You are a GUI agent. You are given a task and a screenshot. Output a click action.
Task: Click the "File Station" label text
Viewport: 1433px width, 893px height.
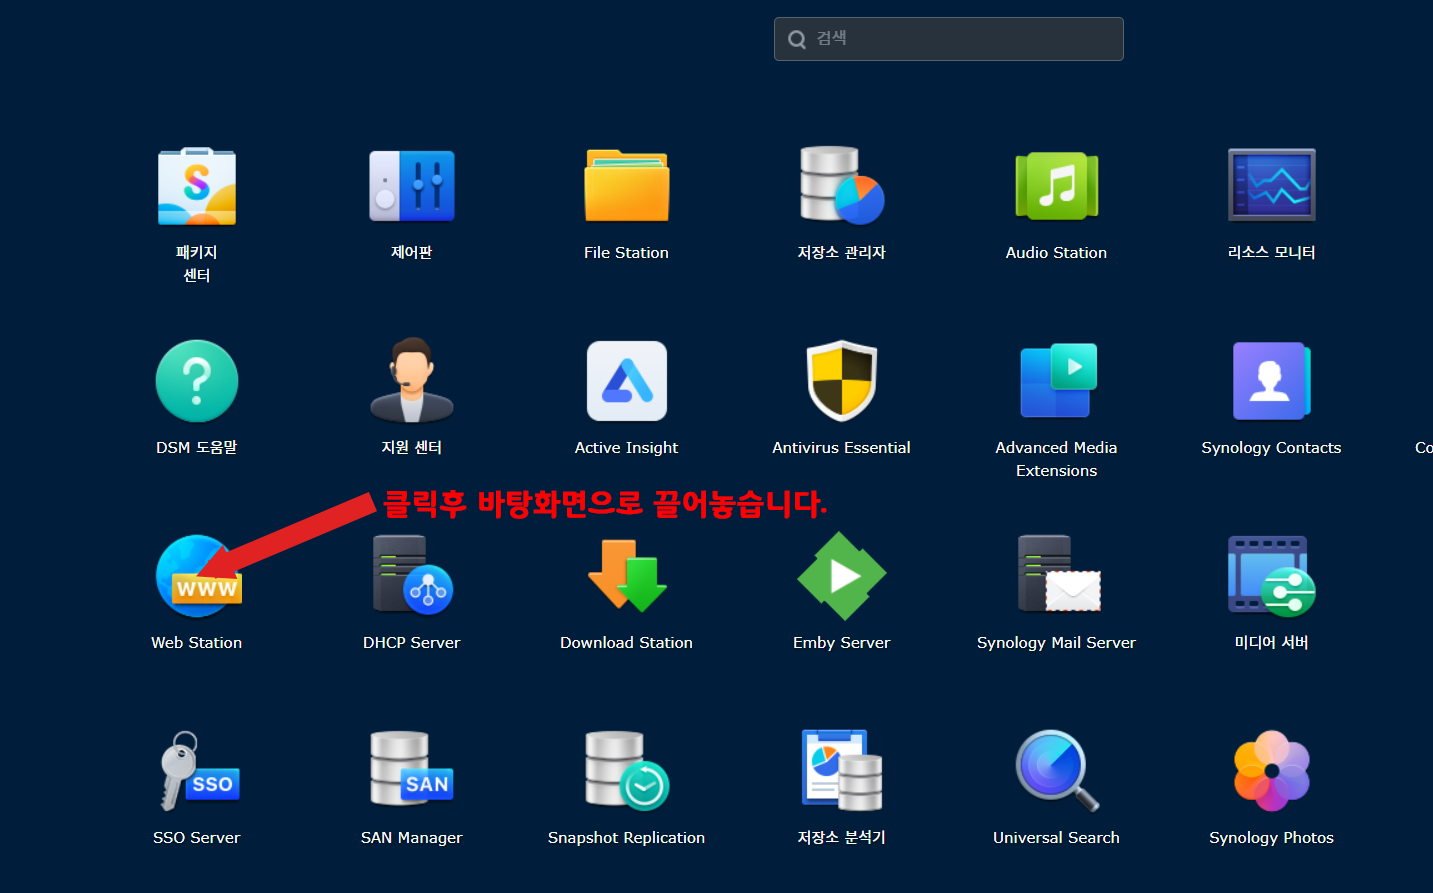pyautogui.click(x=627, y=253)
